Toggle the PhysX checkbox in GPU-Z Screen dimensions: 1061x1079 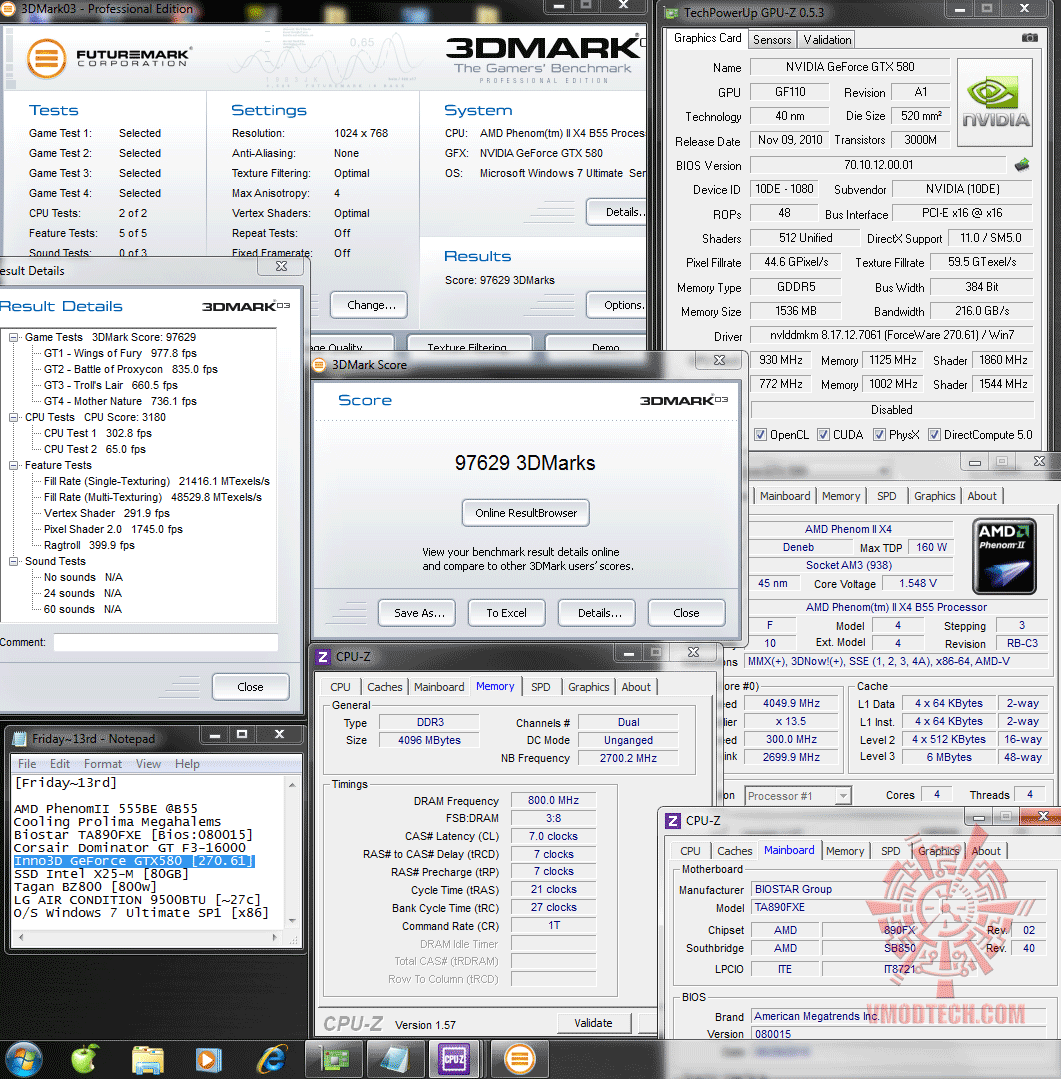click(x=879, y=435)
